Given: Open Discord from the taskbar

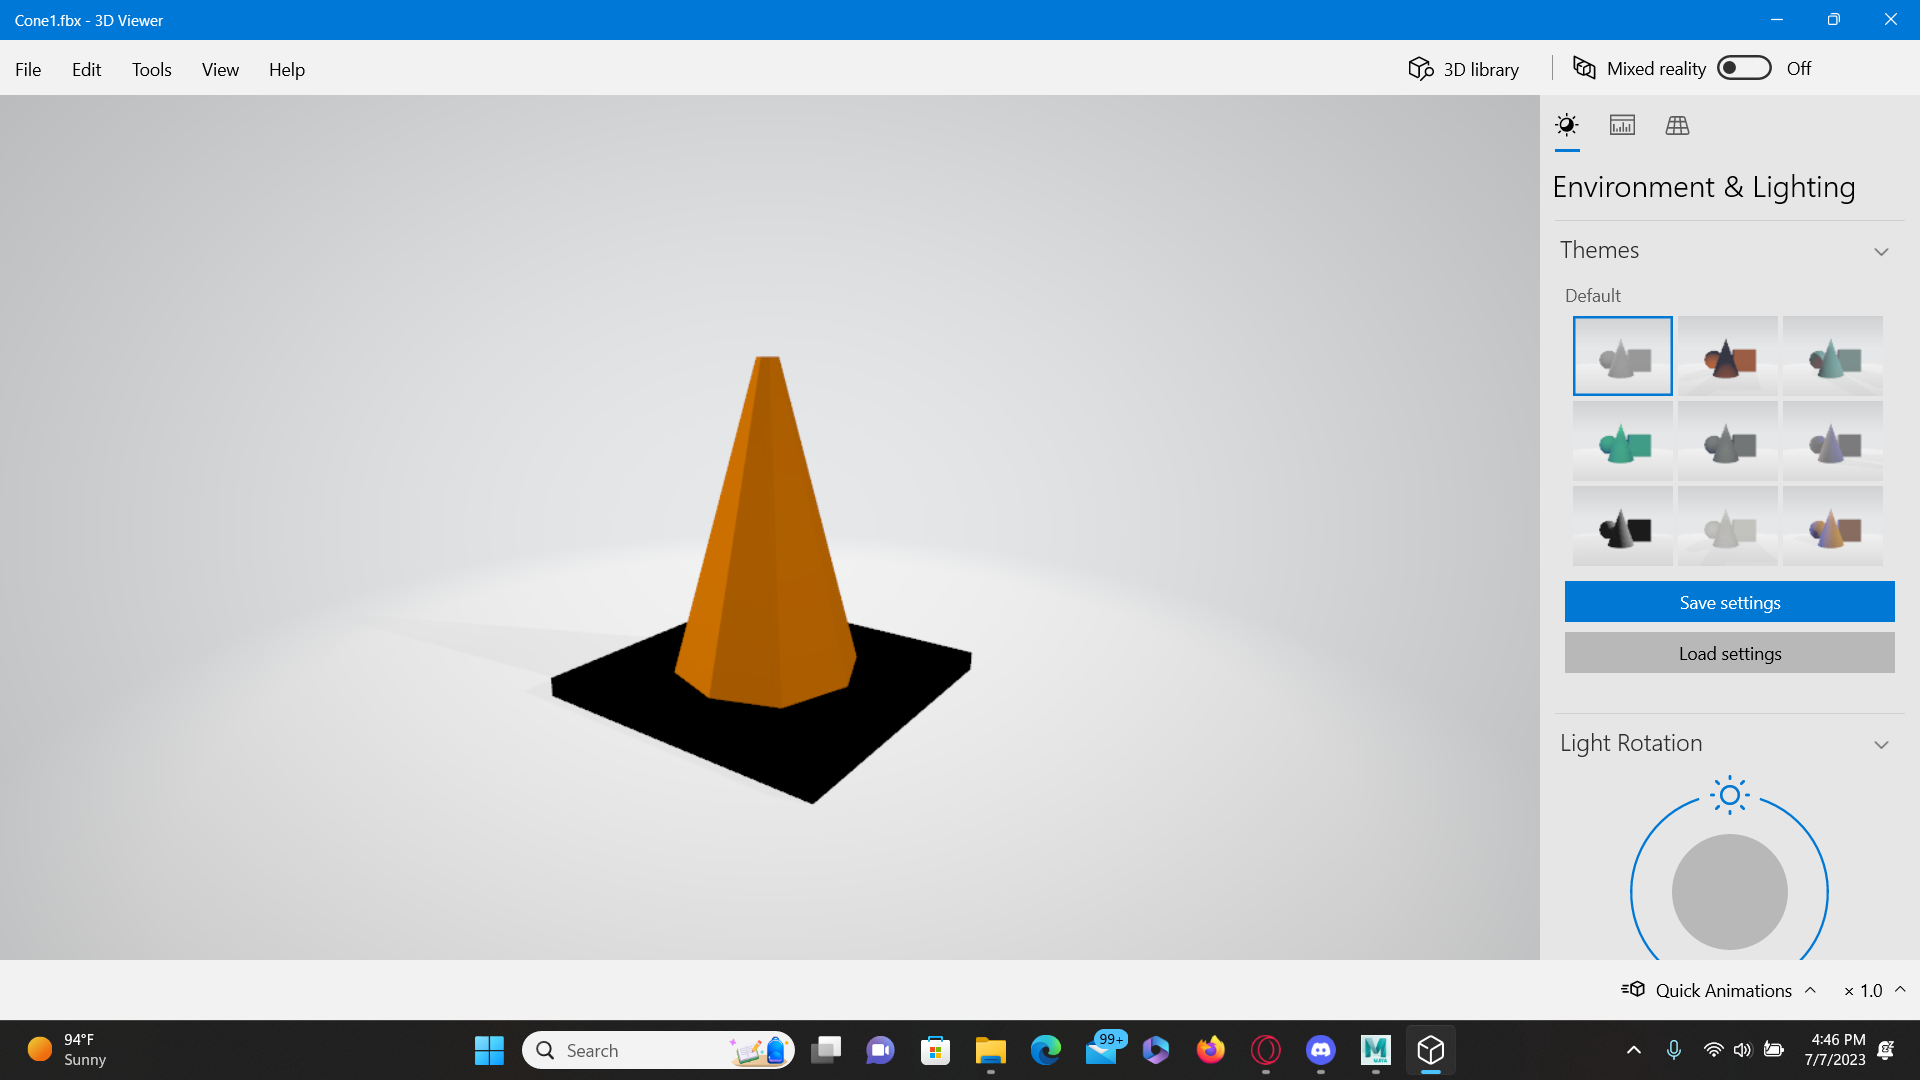Looking at the screenshot, I should coord(1321,1050).
